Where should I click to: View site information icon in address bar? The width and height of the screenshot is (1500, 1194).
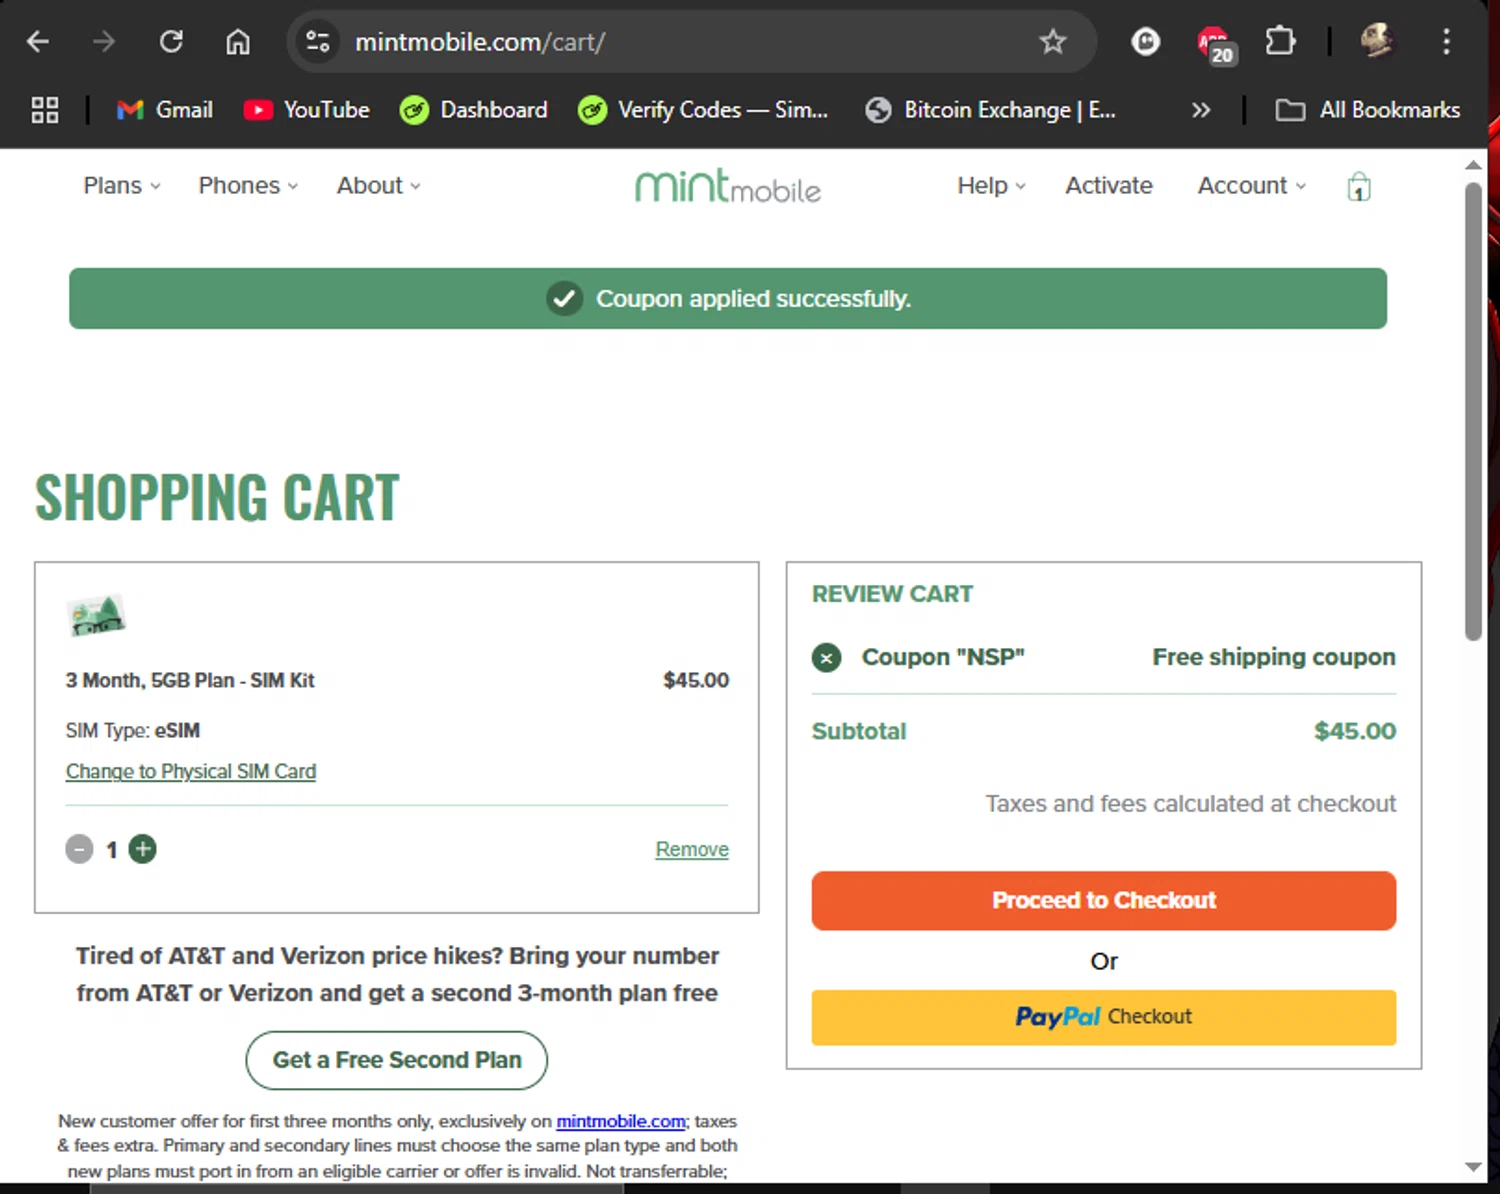(x=318, y=41)
